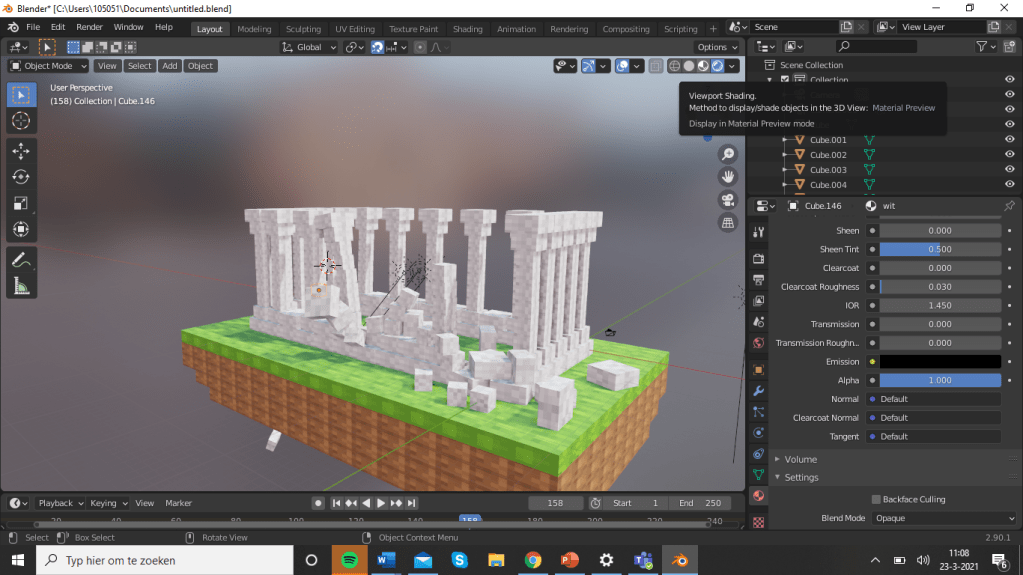Click the black Emission color swatch
1023x575 pixels.
[x=939, y=362]
